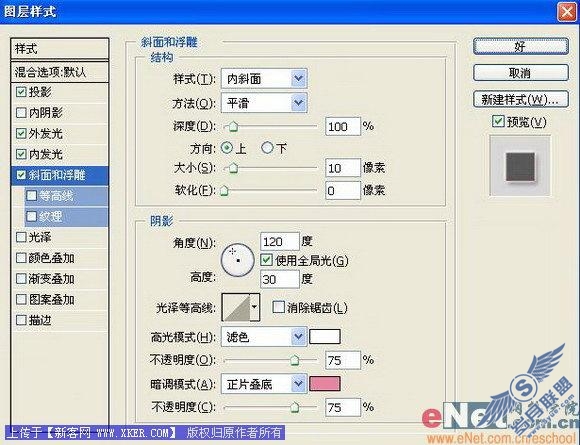Click the 深度 value input field
The width and height of the screenshot is (580, 445).
pyautogui.click(x=343, y=127)
